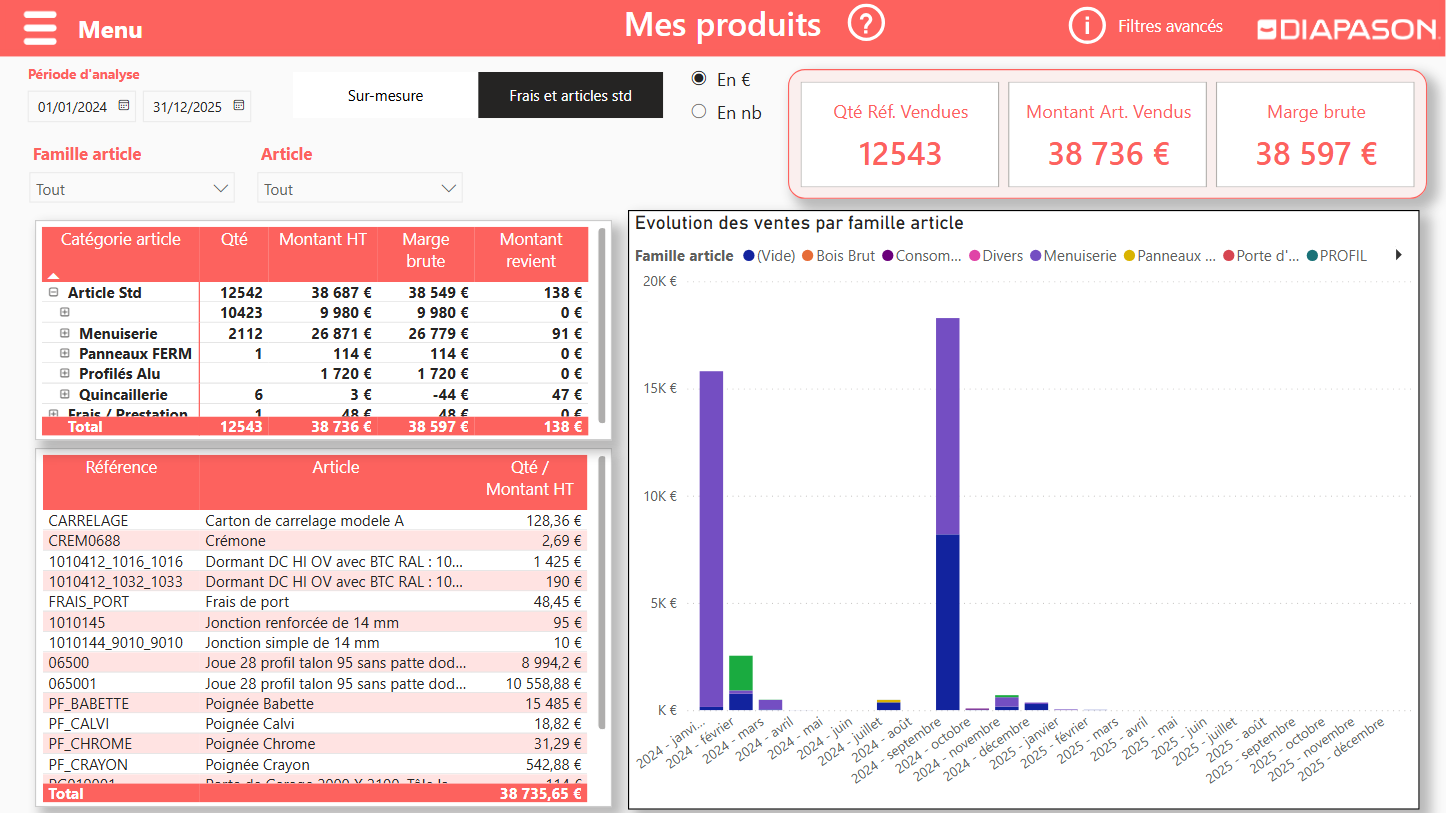Expand the Quincaillerie category row
Viewport: 1446px width, 813px height.
click(x=65, y=395)
